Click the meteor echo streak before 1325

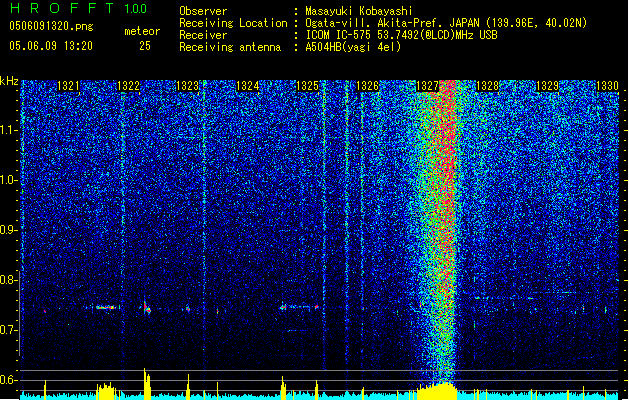tap(300, 307)
